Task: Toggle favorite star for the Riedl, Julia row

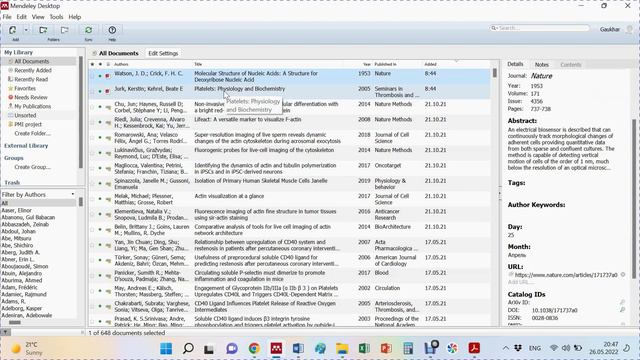Action: point(92,122)
